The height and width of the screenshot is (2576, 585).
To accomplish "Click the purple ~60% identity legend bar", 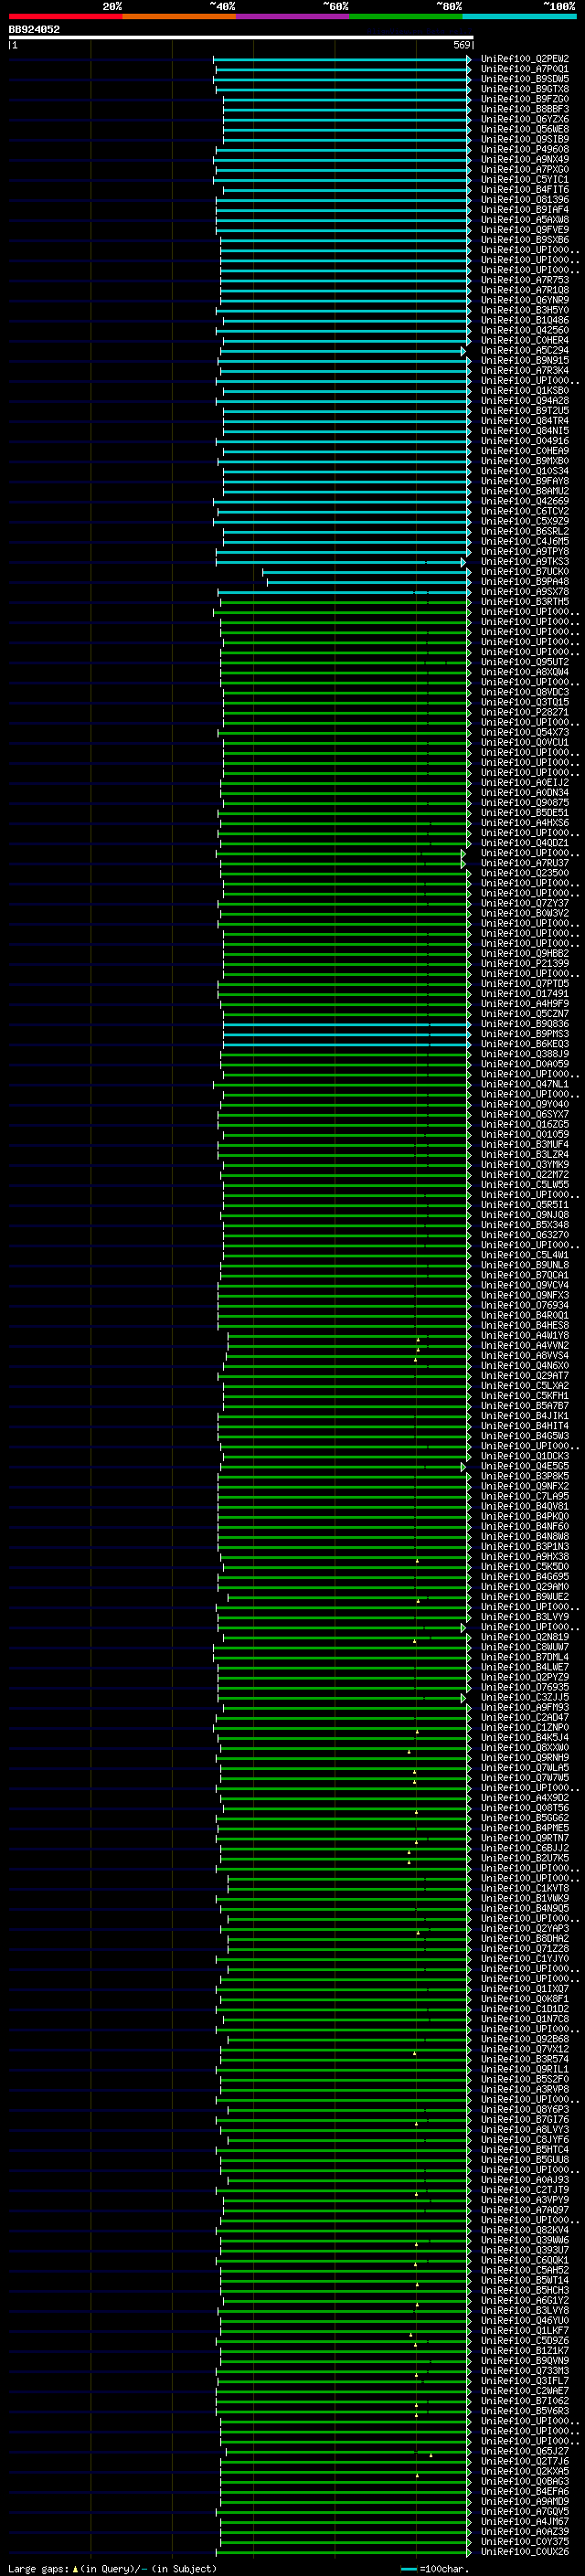I will coord(292,16).
